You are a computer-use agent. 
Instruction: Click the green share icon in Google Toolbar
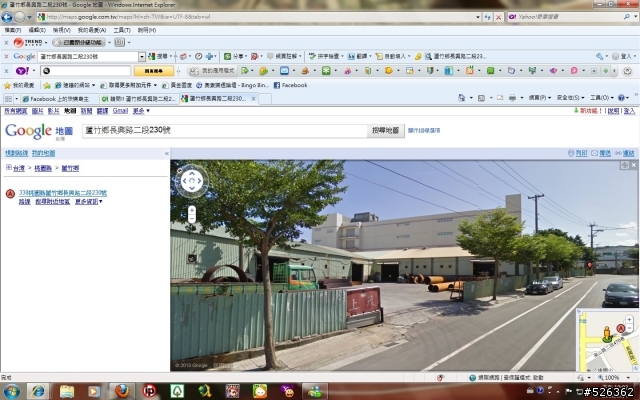pos(227,56)
